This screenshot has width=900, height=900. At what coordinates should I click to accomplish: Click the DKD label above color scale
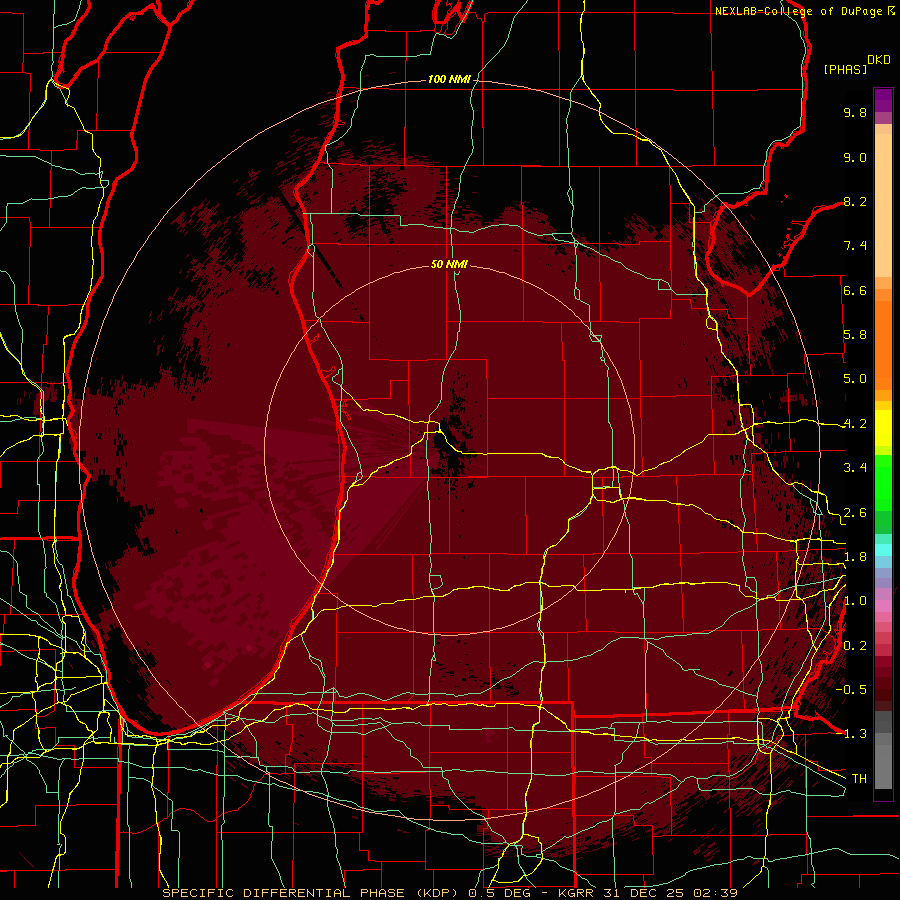click(879, 60)
